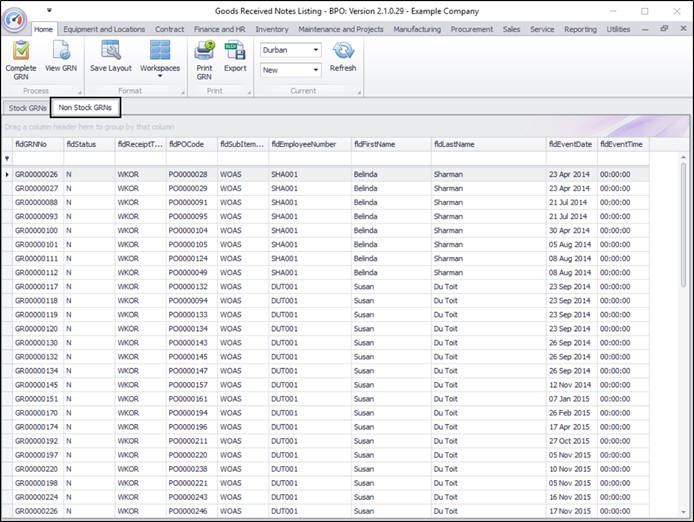Select row GR00000117

(36, 287)
